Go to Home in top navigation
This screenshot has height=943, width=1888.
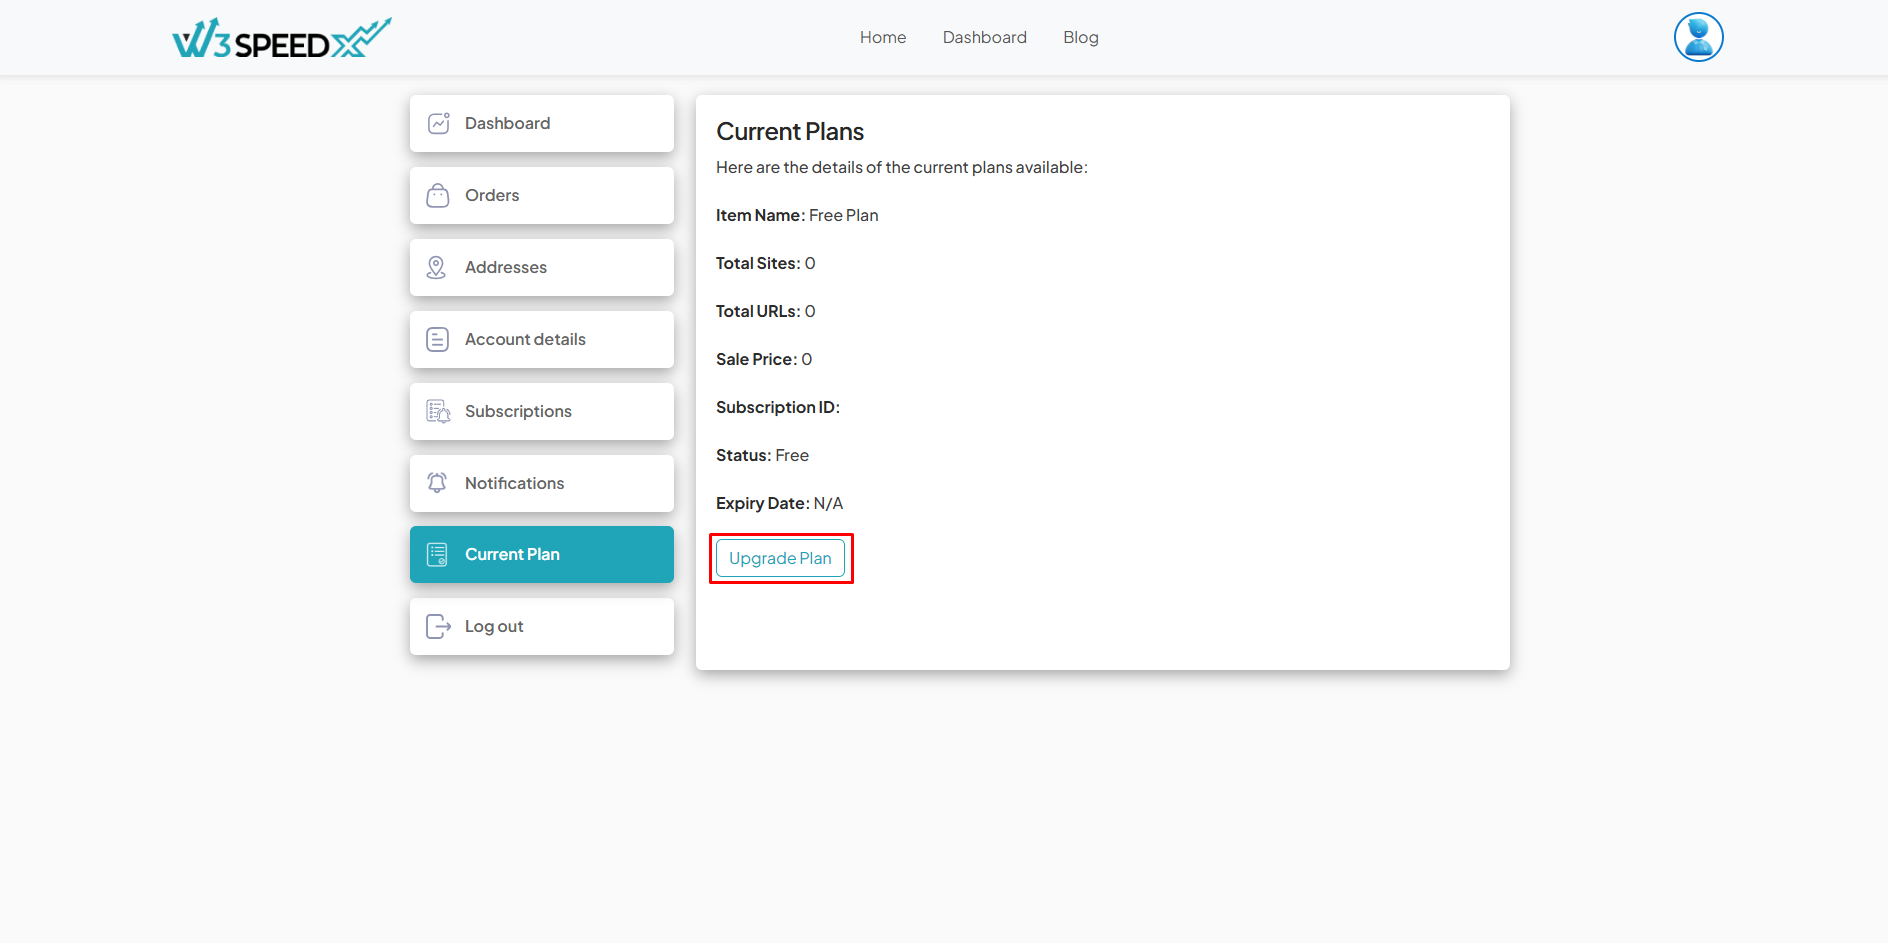(882, 37)
